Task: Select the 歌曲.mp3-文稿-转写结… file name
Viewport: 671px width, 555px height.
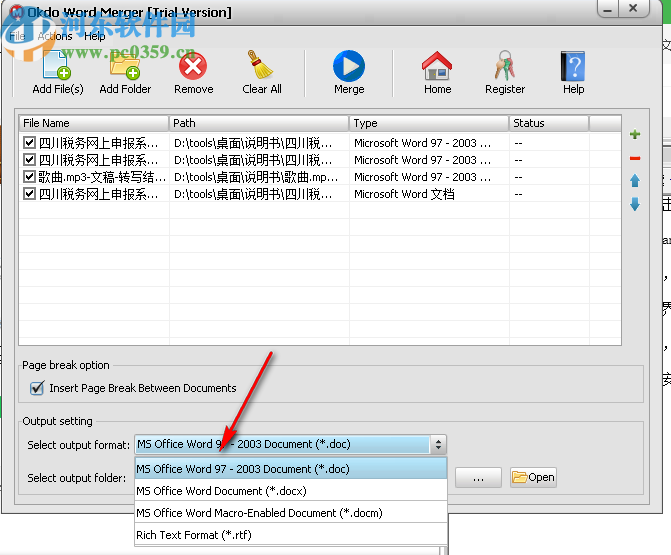Action: tap(102, 177)
